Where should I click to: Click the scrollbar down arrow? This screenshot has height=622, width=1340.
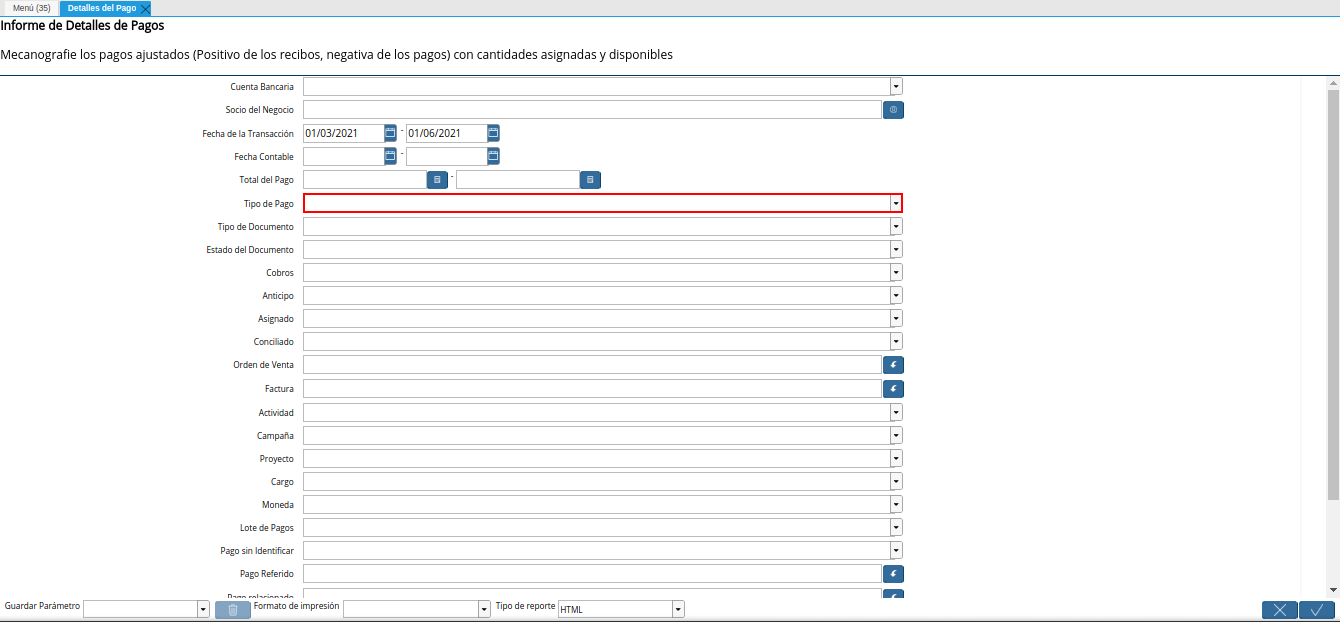1333,591
